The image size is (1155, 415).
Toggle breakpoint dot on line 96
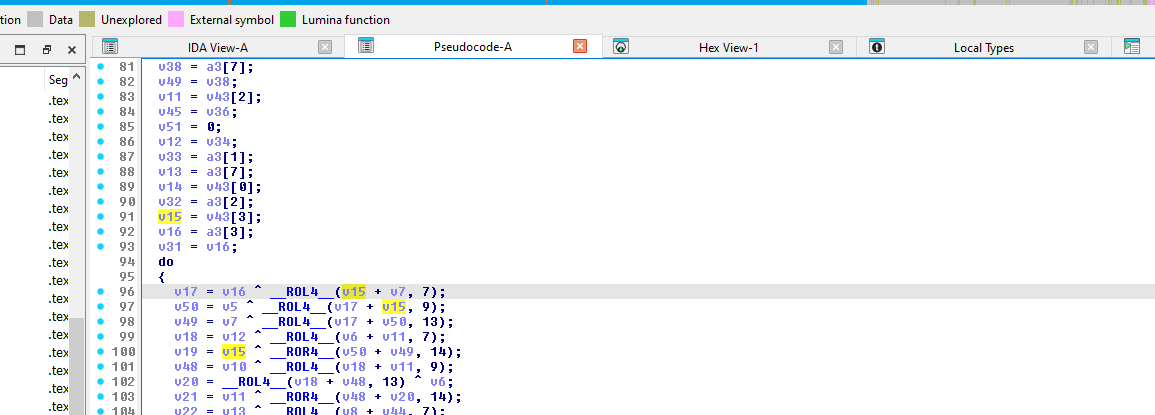(100, 292)
